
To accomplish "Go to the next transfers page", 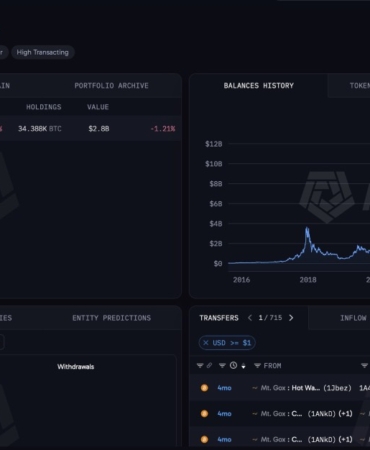I will click(x=291, y=318).
